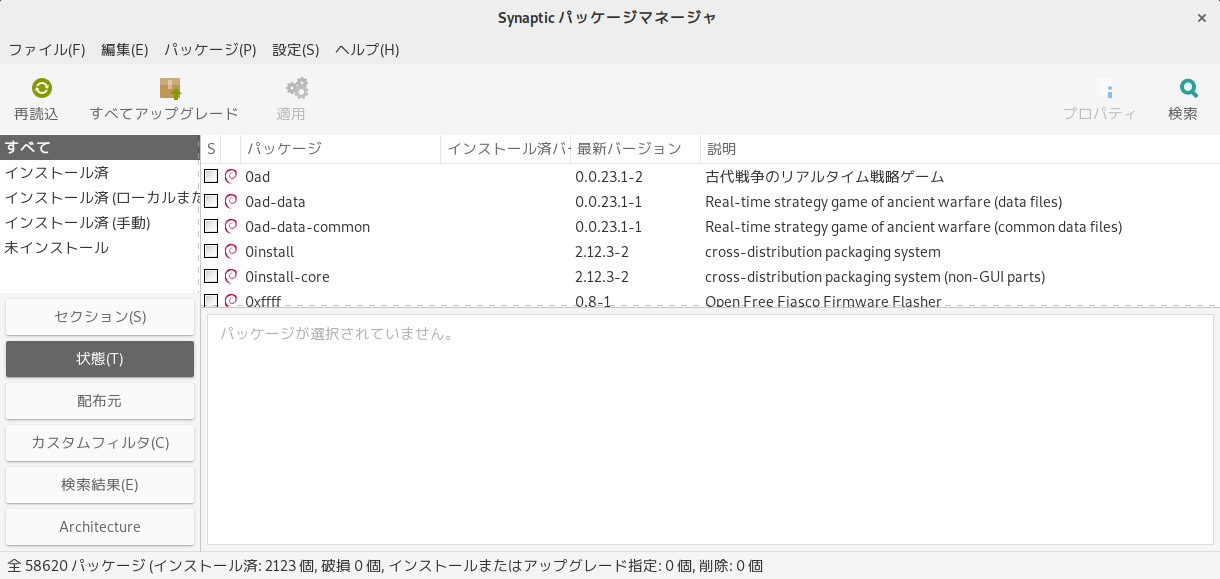Click the 検索結果(E) button
The width and height of the screenshot is (1220, 579).
point(100,485)
